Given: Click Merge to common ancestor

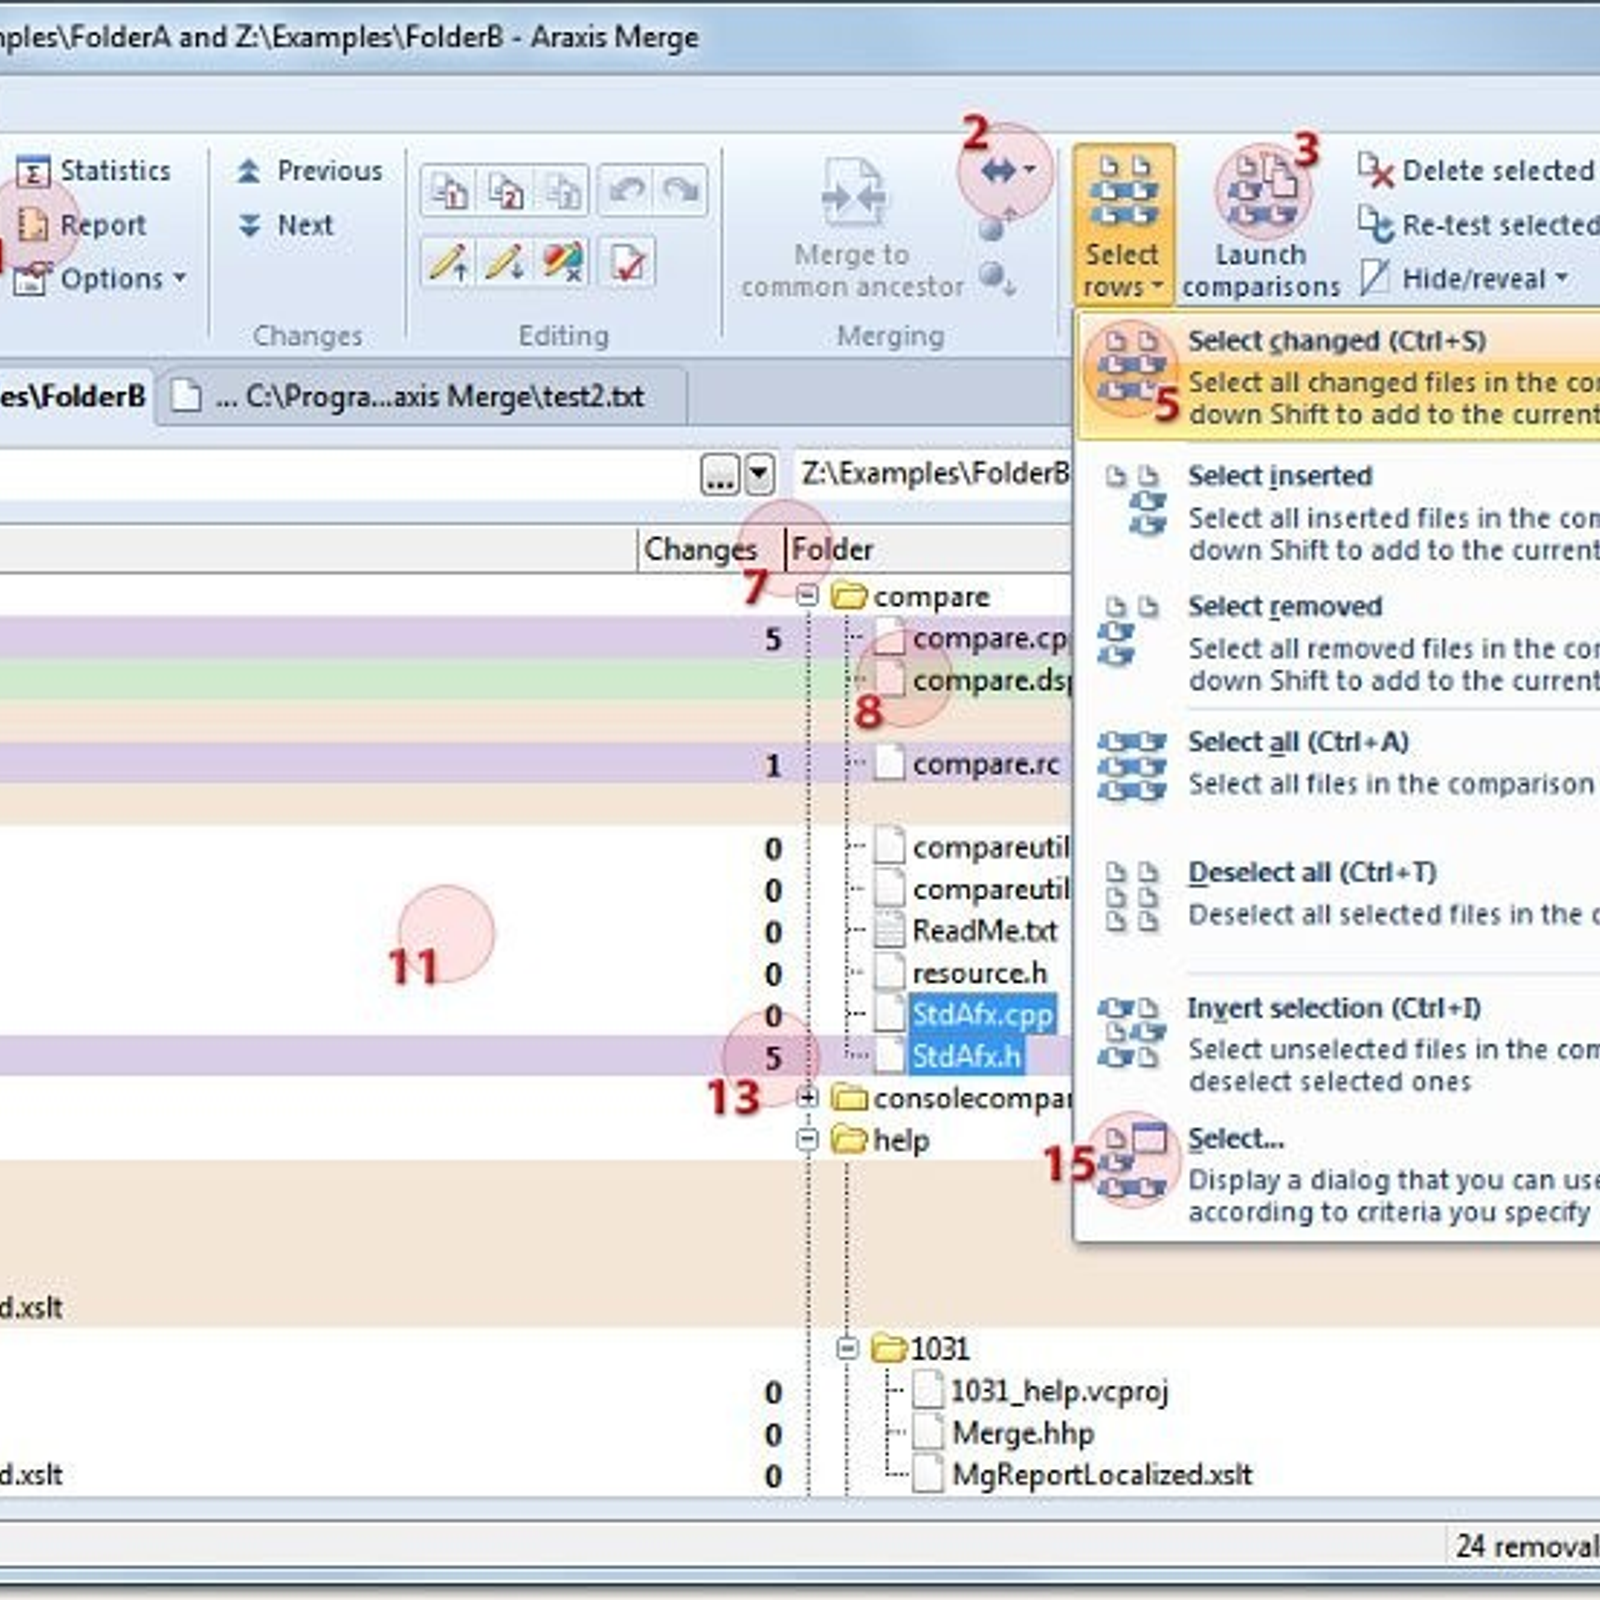Looking at the screenshot, I should tap(852, 228).
